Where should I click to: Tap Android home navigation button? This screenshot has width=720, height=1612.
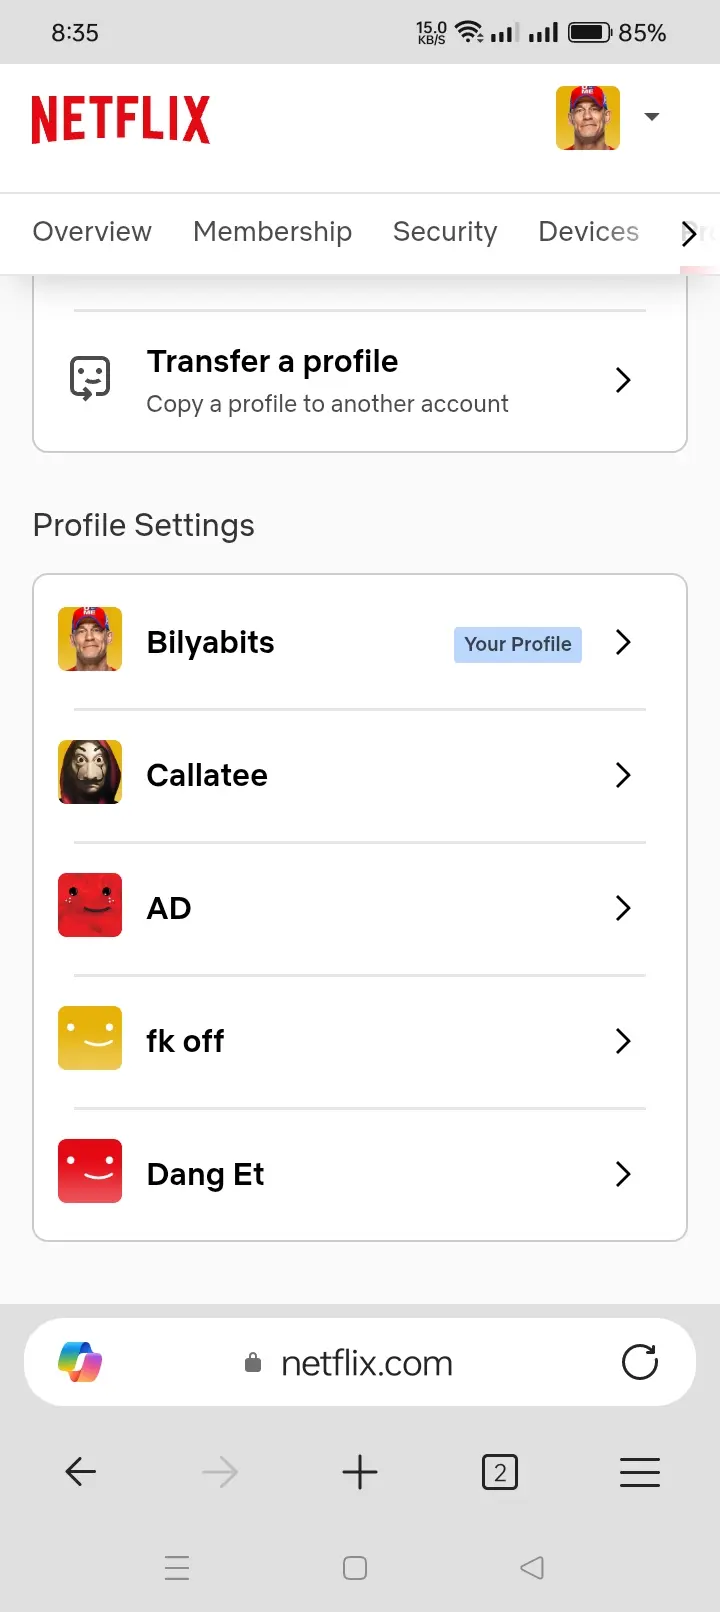[355, 1567]
